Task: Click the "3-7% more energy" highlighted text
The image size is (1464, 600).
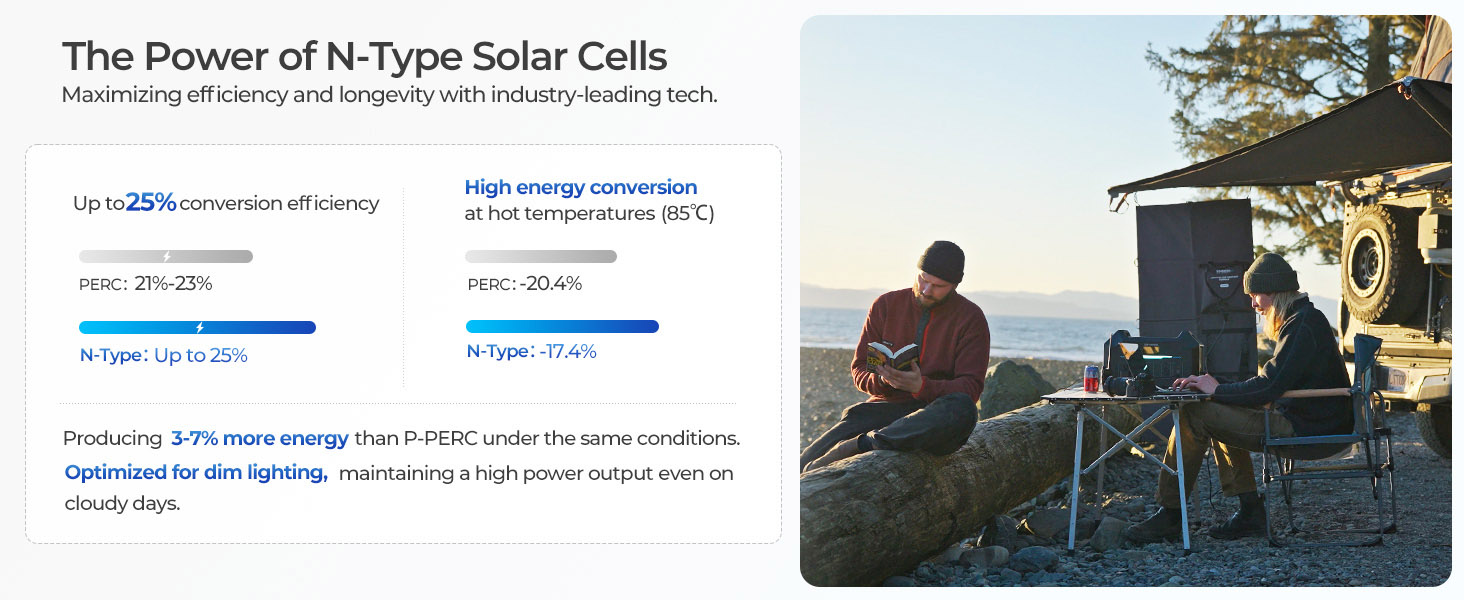Action: point(260,439)
